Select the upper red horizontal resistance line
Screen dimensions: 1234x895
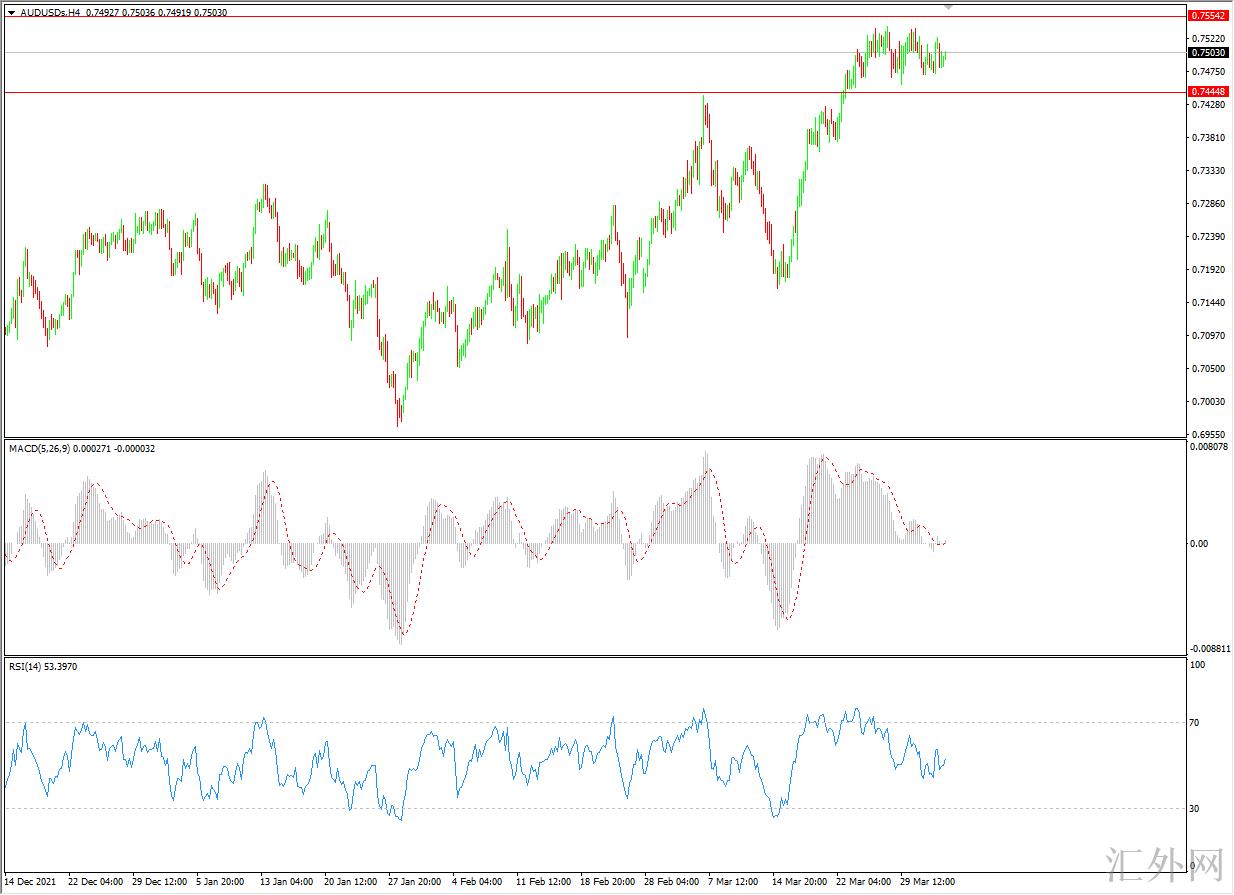tap(500, 17)
